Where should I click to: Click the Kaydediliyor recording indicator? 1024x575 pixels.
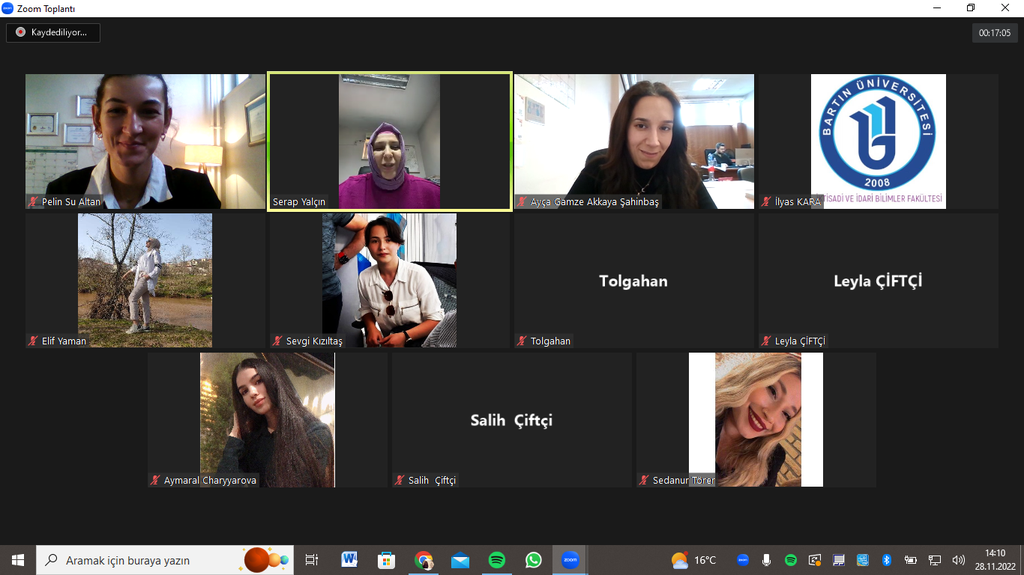[x=53, y=32]
